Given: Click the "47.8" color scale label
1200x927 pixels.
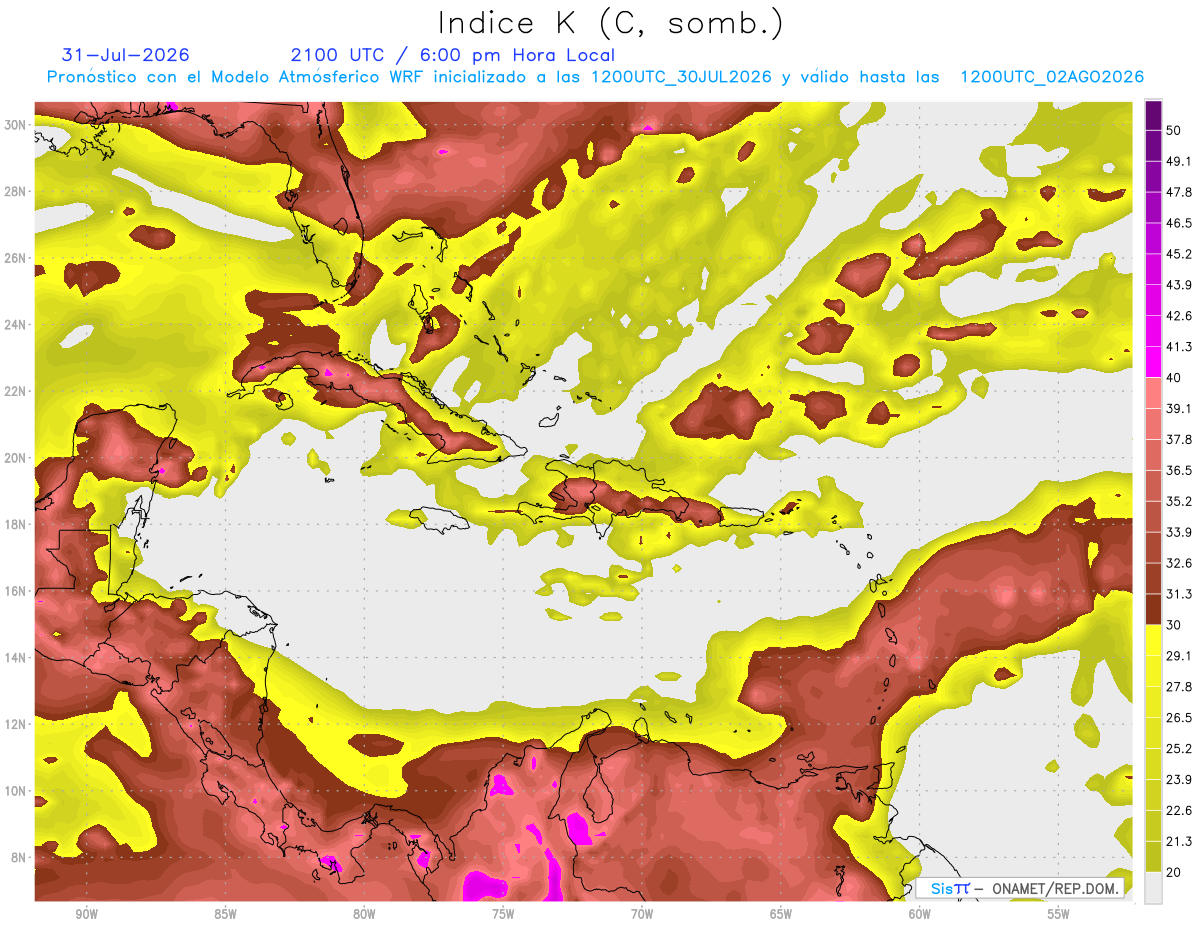Looking at the screenshot, I should [x=1179, y=193].
